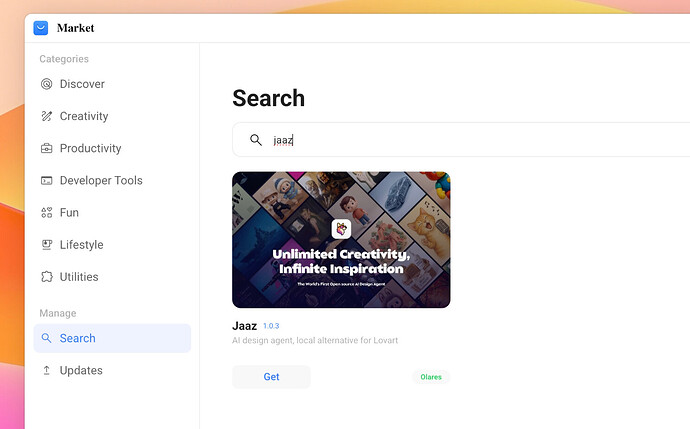Viewport: 690px width, 429px height.
Task: Click the Updates upload arrow icon
Action: click(x=46, y=370)
